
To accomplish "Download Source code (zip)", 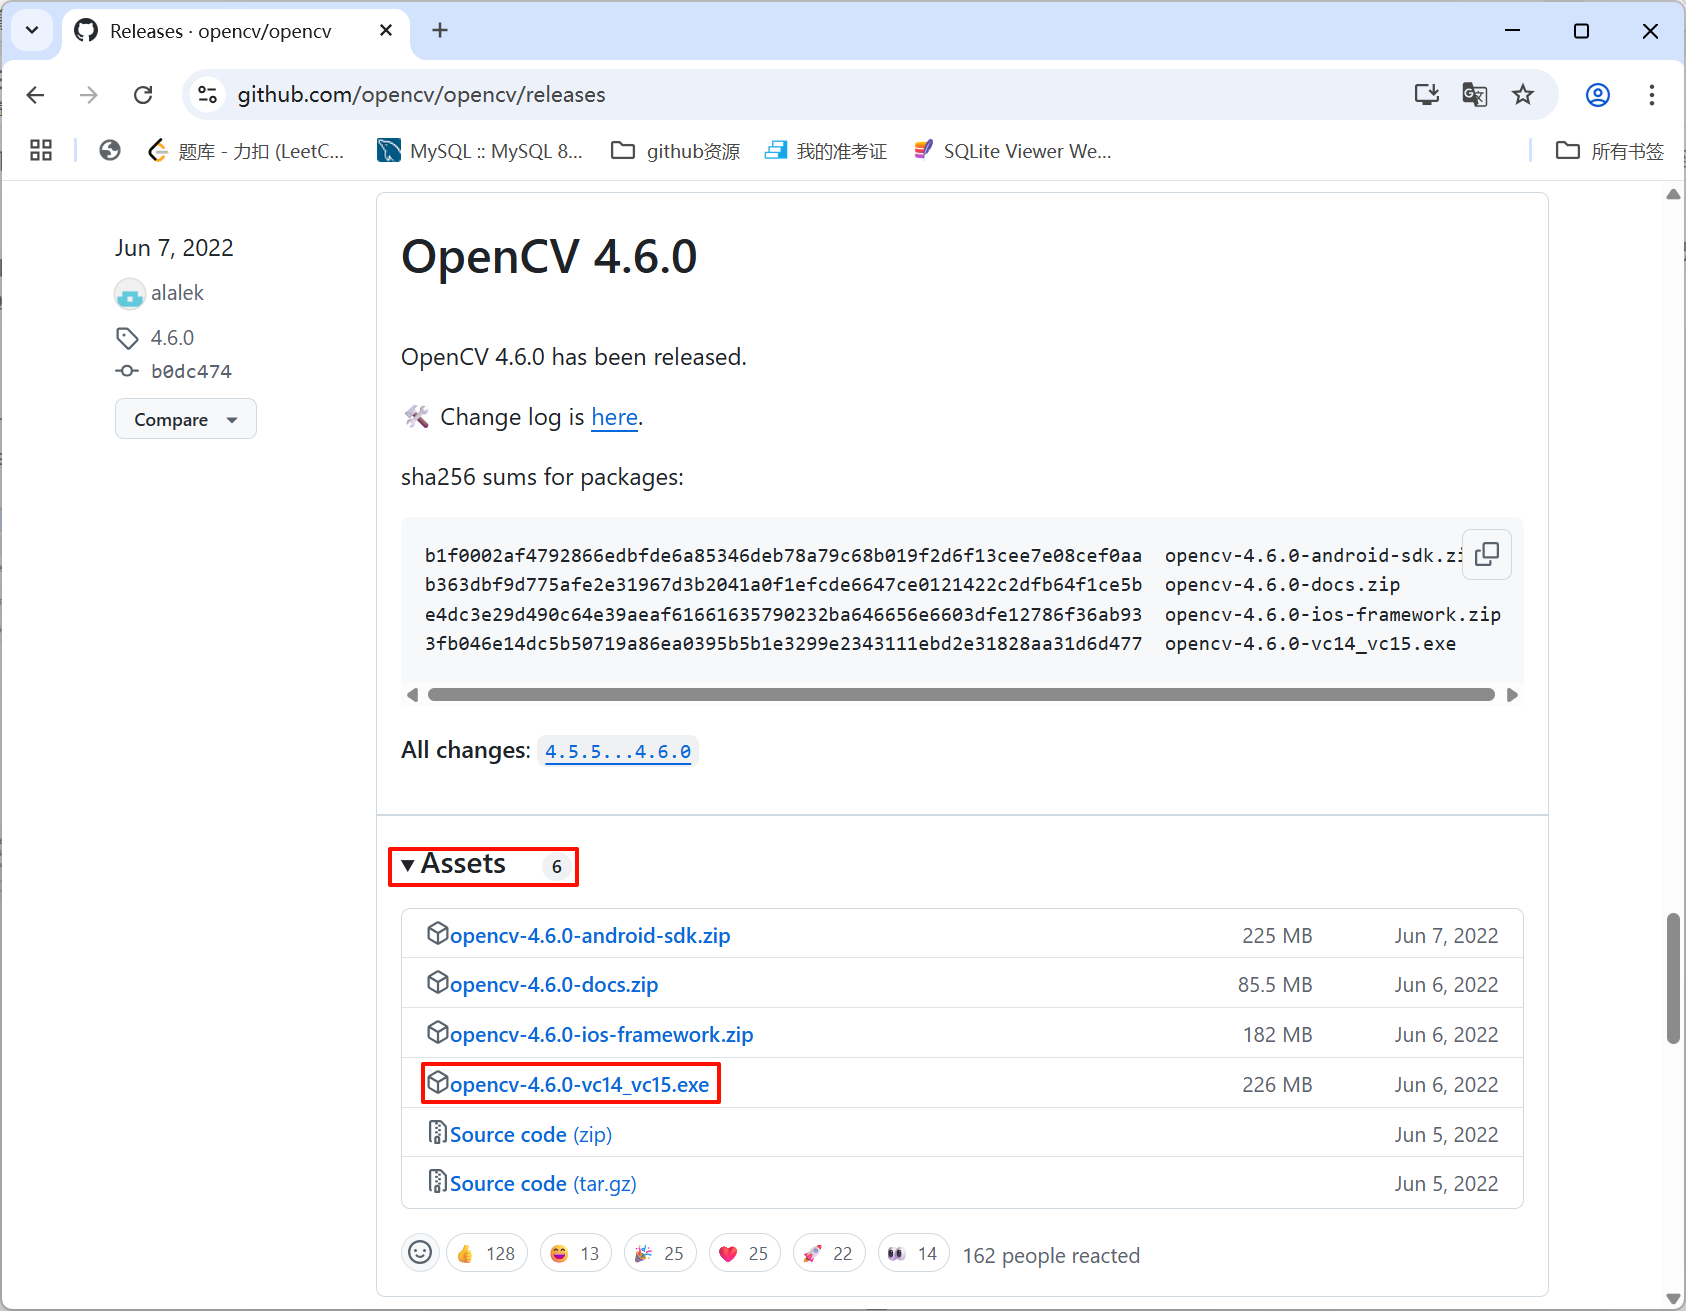I will [x=531, y=1134].
